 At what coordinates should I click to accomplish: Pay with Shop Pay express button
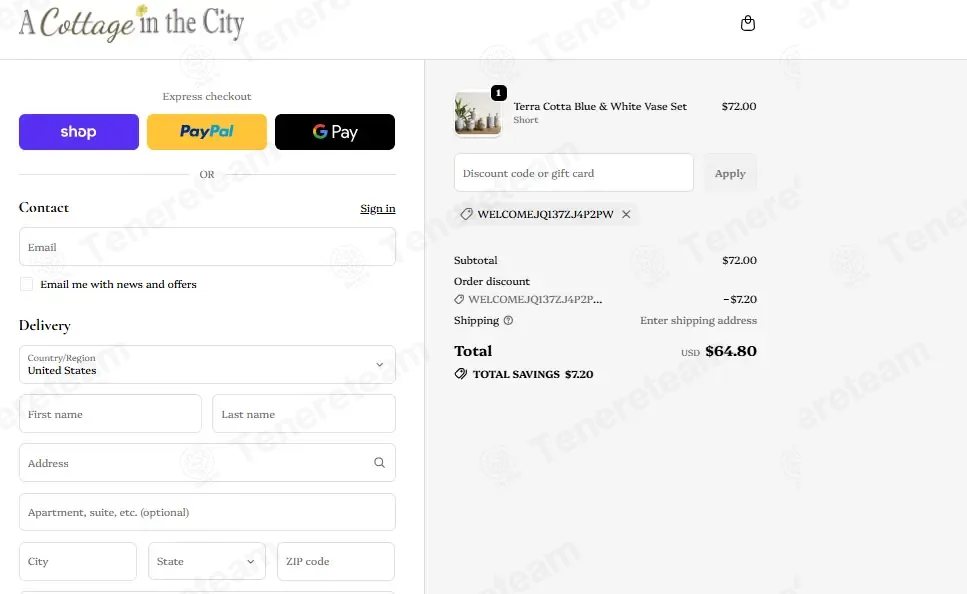point(79,132)
